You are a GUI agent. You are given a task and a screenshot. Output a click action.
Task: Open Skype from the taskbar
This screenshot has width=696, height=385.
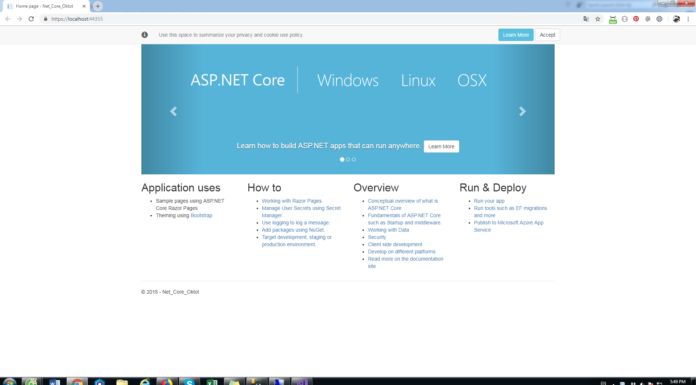tap(190, 382)
